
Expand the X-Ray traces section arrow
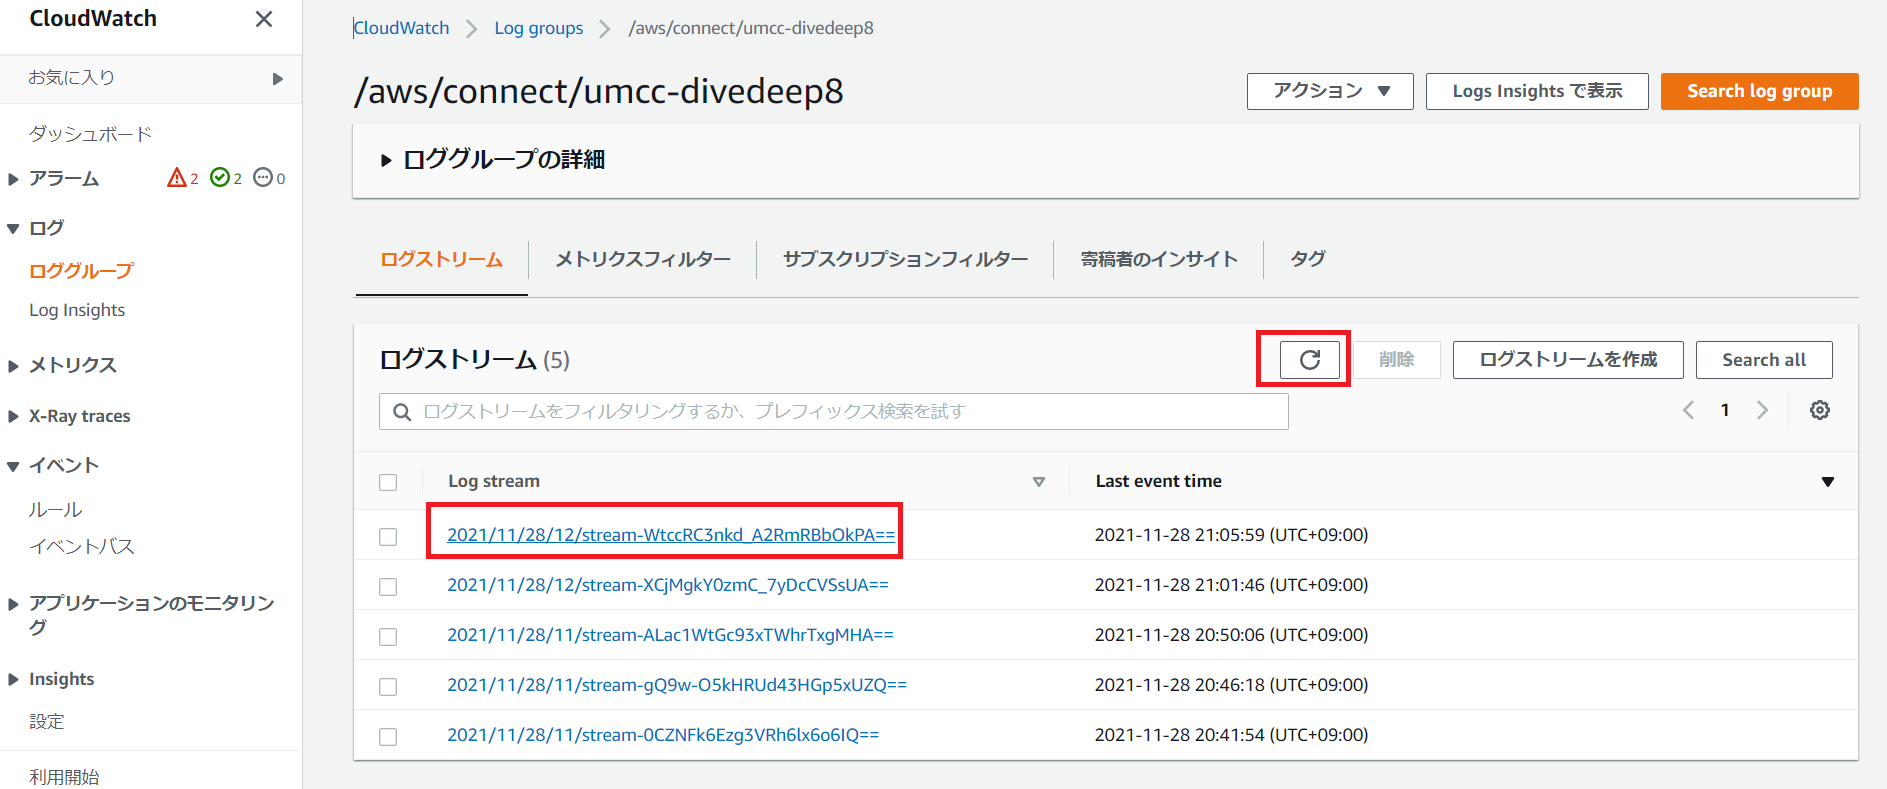click(13, 416)
